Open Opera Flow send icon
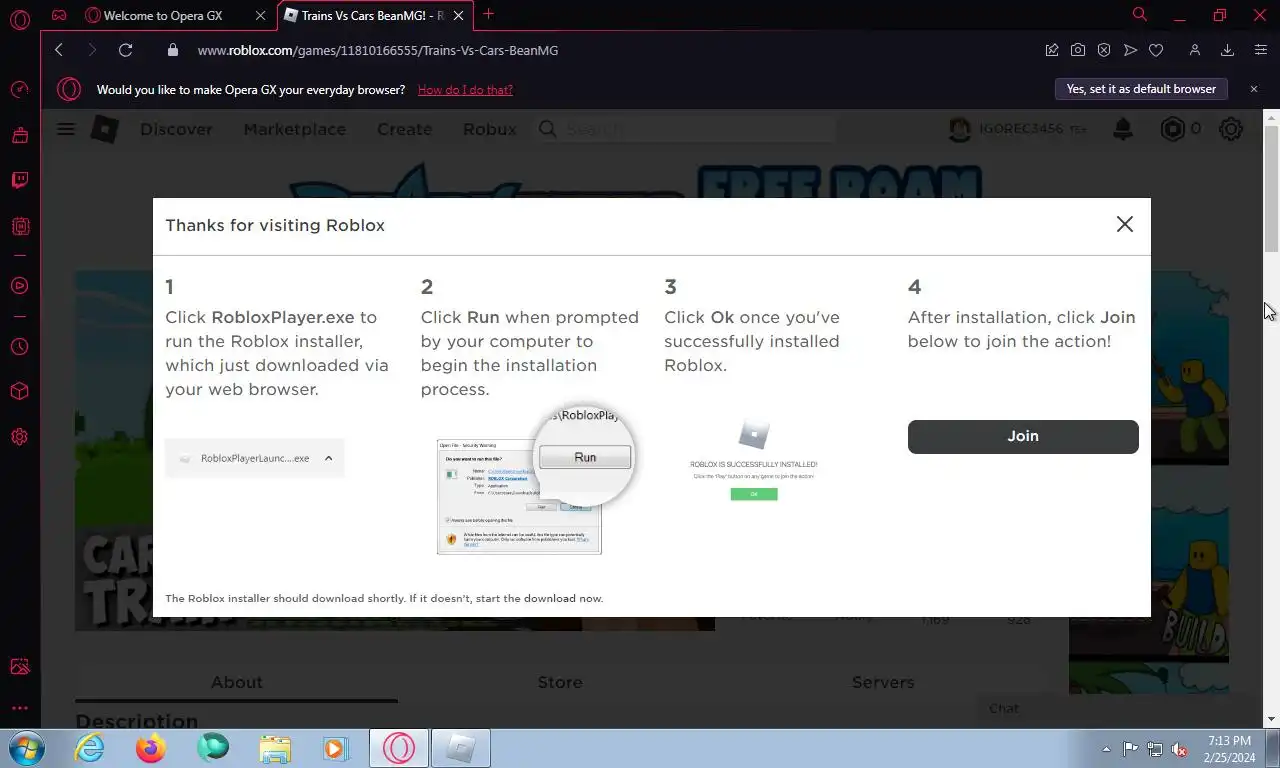The height and width of the screenshot is (768, 1280). 1130,50
